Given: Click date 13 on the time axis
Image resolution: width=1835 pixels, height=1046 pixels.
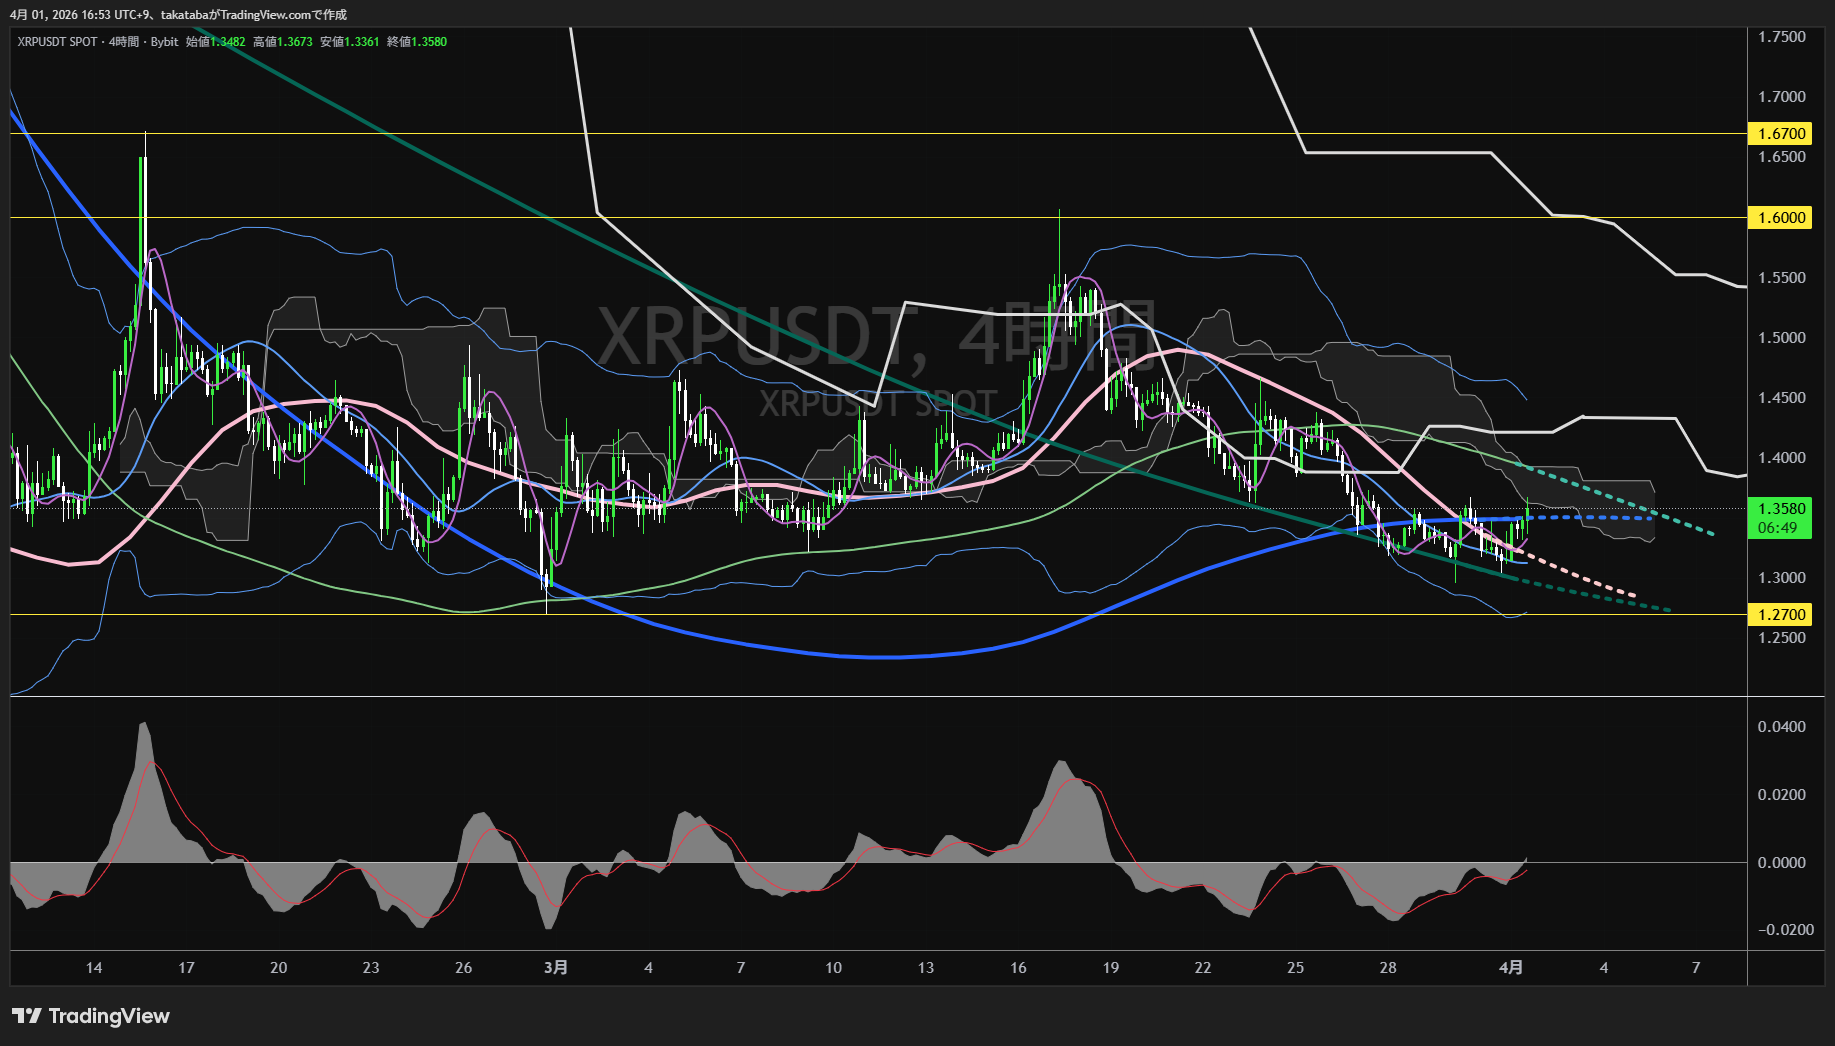Looking at the screenshot, I should 926,968.
